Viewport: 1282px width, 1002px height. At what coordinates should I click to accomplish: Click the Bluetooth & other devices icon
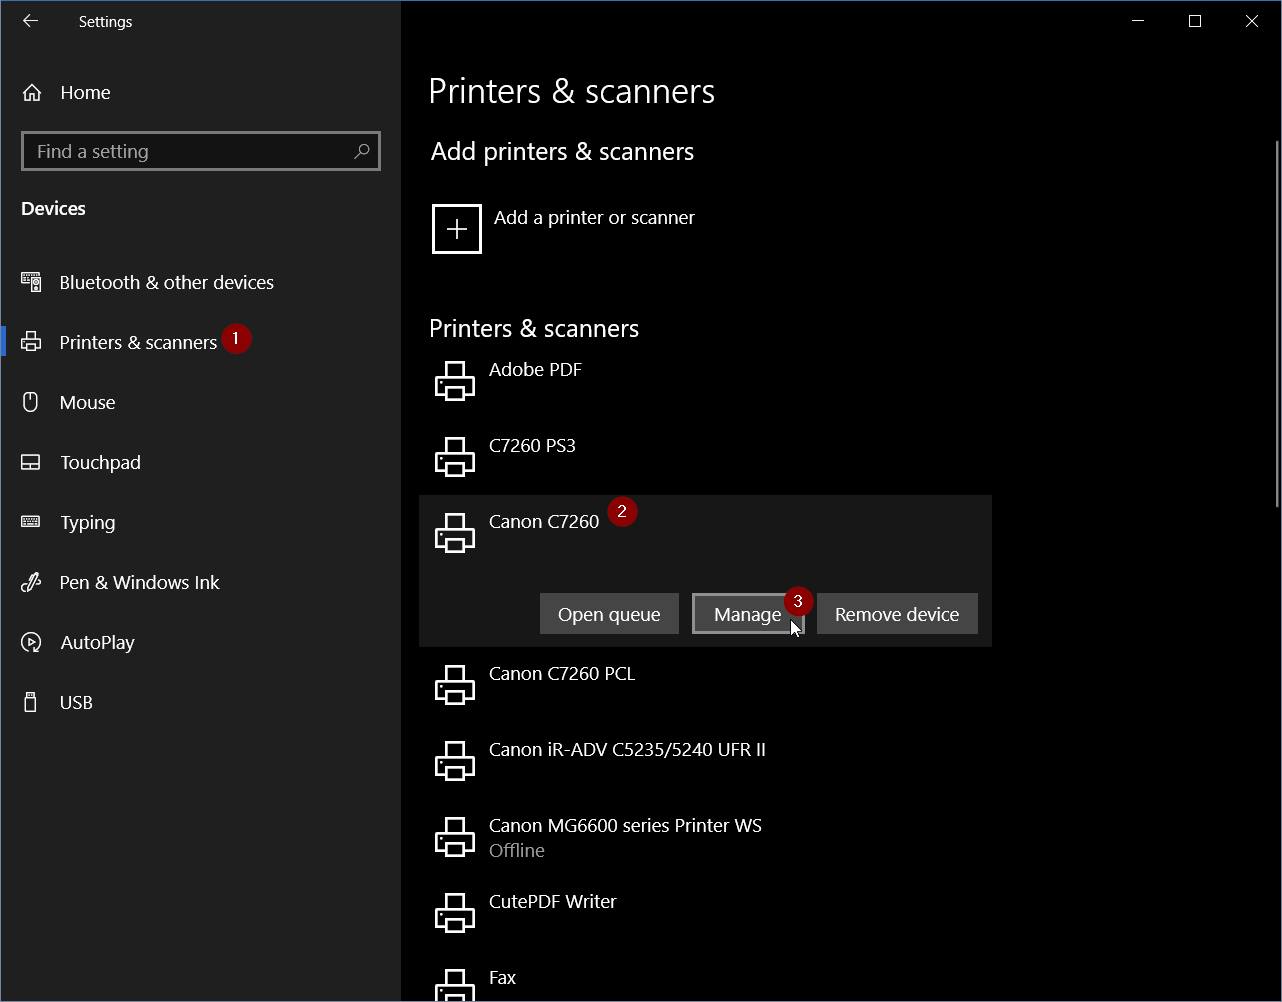(x=32, y=282)
